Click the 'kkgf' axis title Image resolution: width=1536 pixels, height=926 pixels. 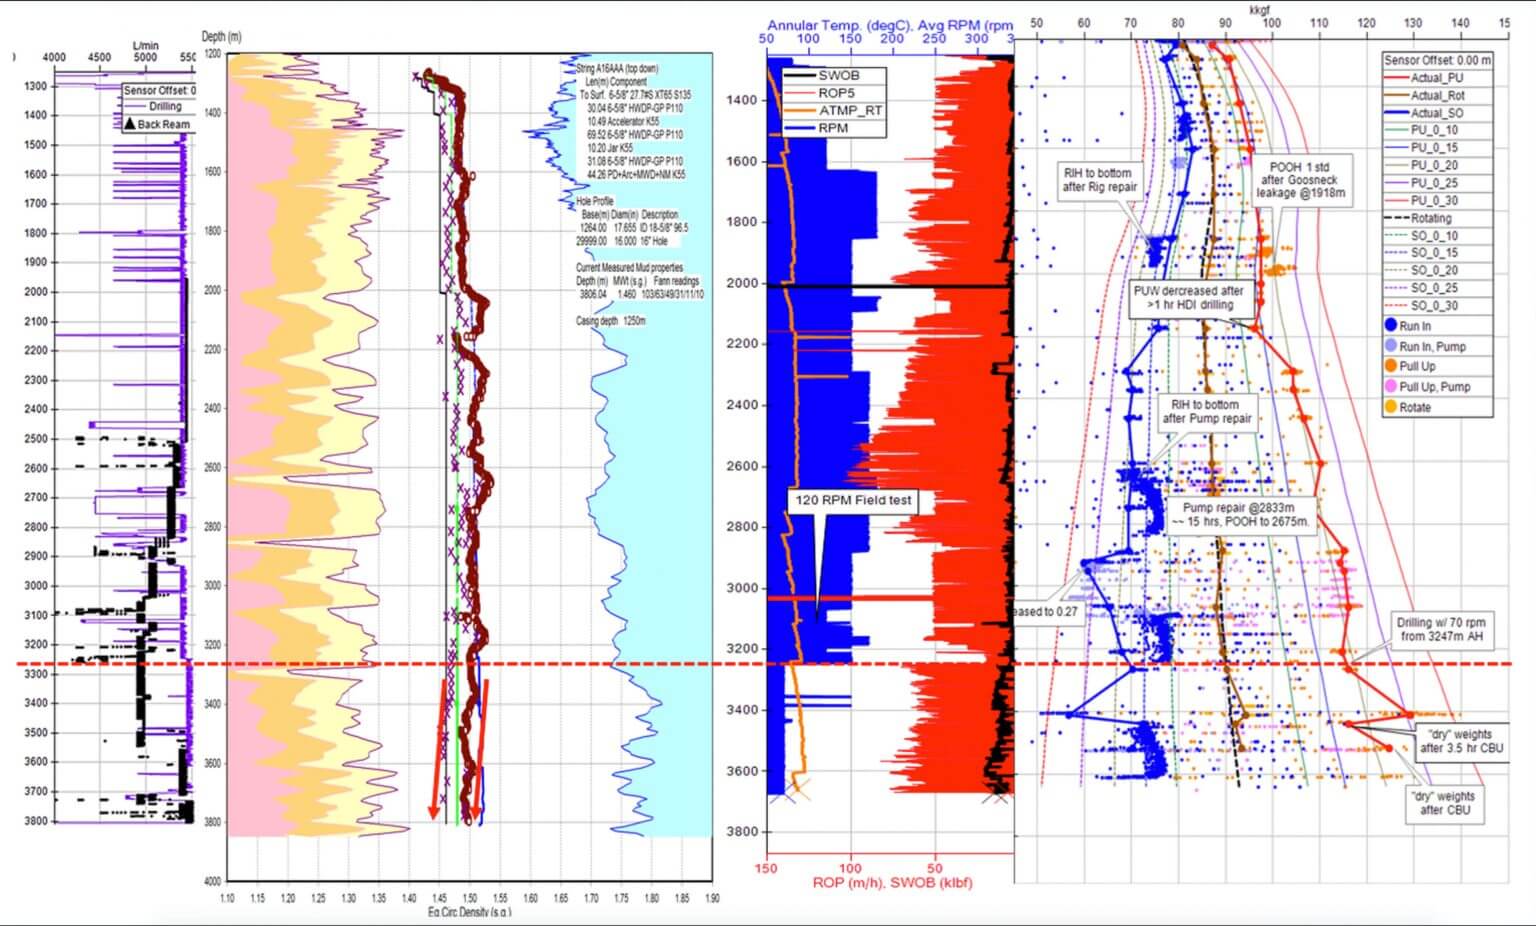pos(1260,9)
